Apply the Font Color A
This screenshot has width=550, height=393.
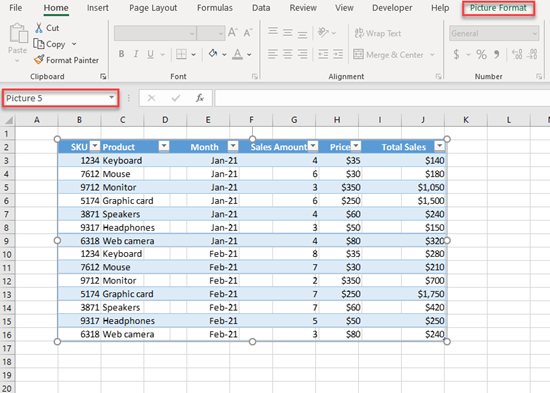pyautogui.click(x=237, y=54)
